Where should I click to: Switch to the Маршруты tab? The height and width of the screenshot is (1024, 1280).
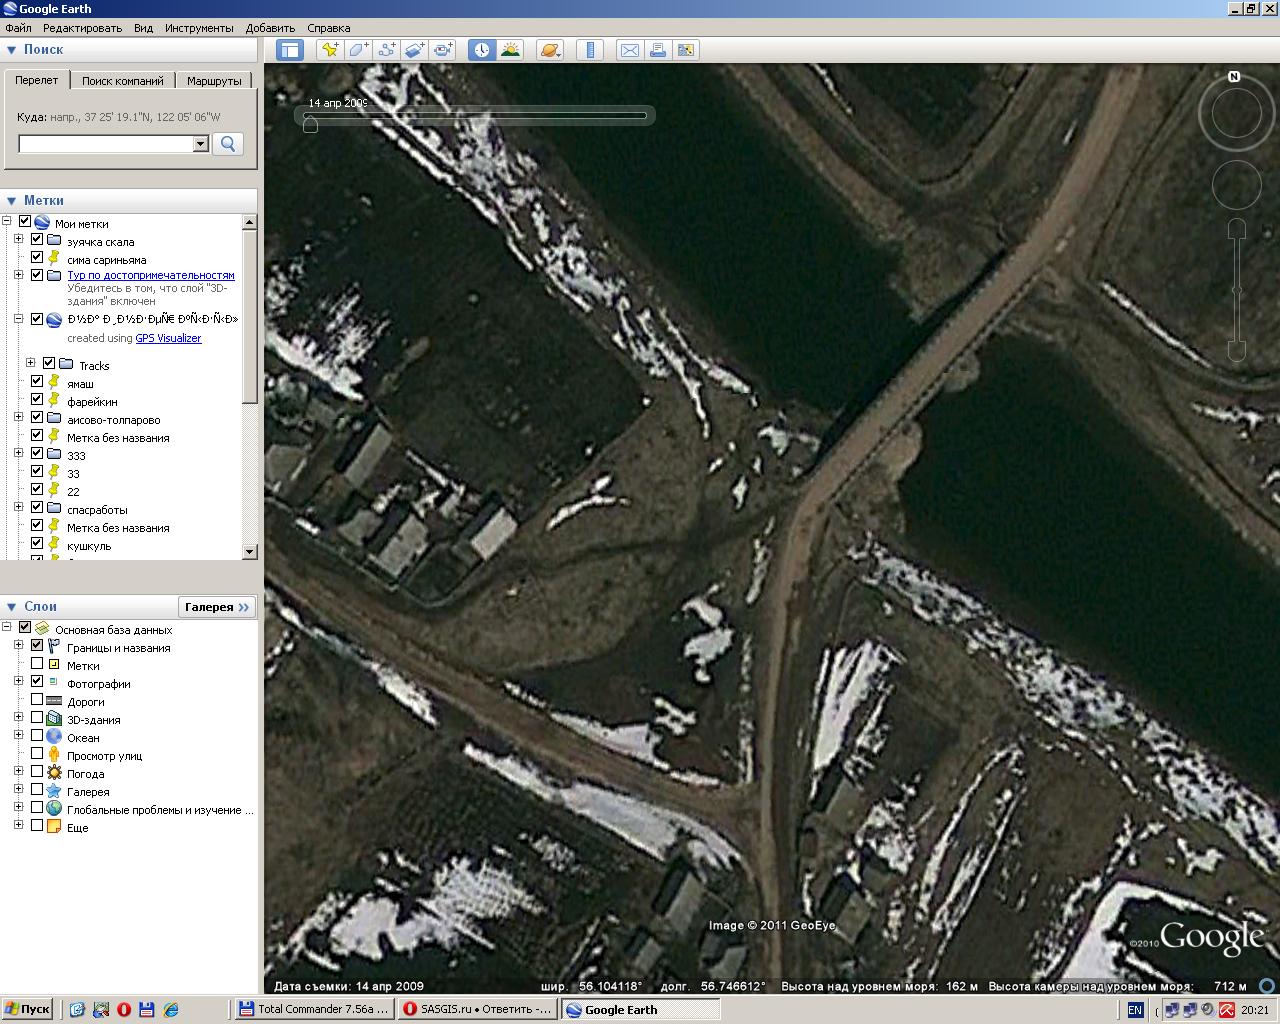214,81
